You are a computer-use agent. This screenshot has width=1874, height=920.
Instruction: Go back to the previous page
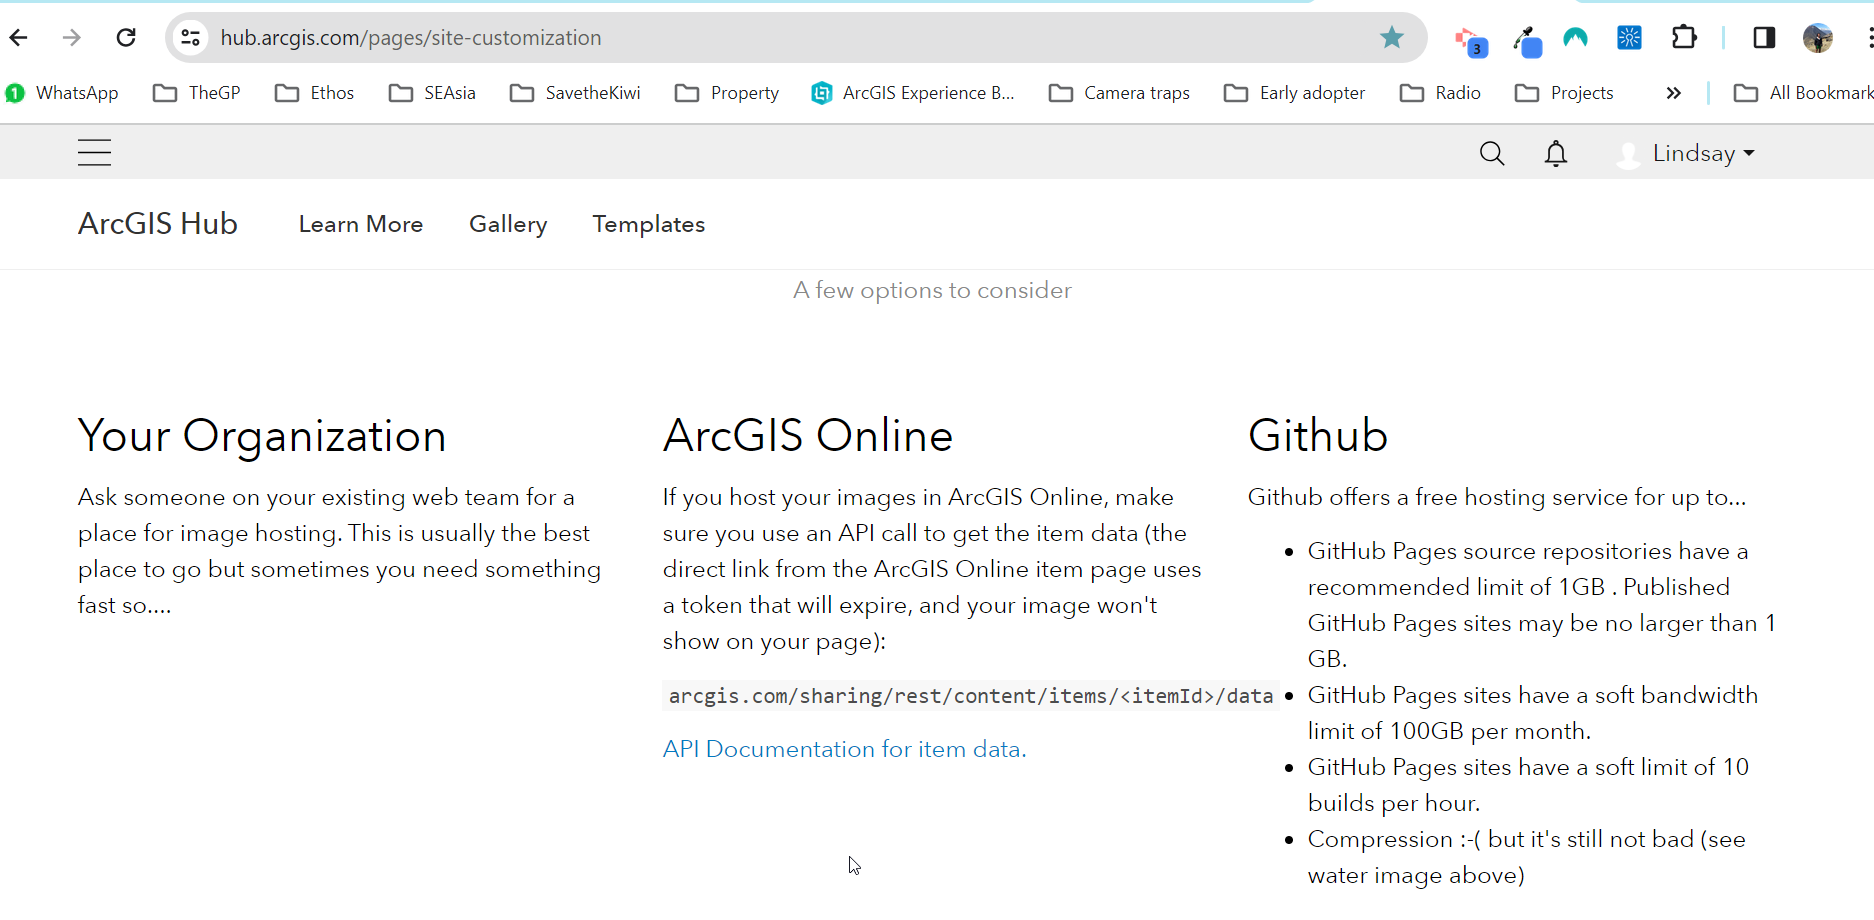19,38
